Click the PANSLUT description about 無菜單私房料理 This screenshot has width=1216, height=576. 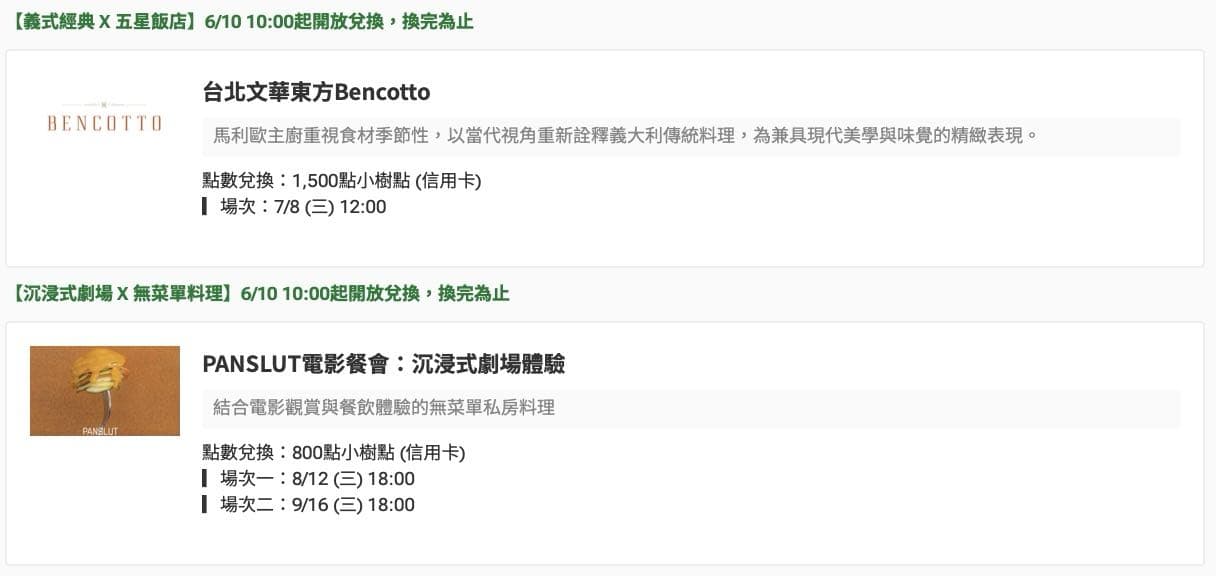click(x=691, y=408)
